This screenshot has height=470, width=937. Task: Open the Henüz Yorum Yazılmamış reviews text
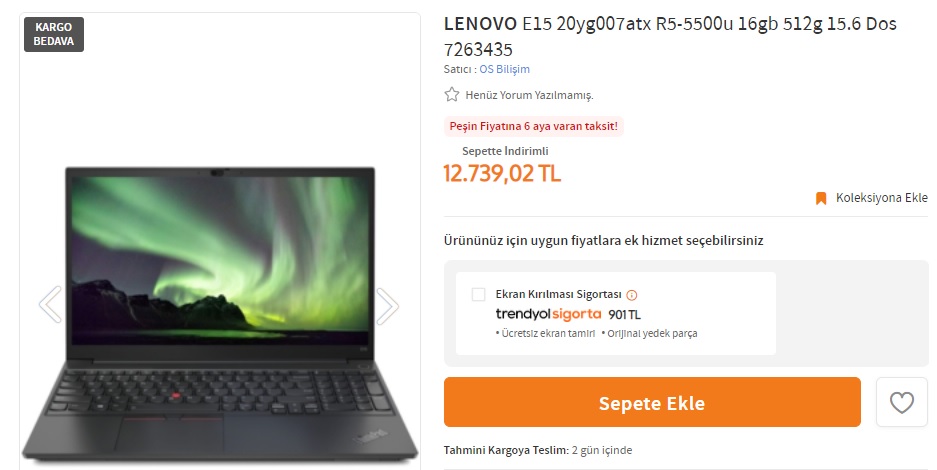click(529, 95)
